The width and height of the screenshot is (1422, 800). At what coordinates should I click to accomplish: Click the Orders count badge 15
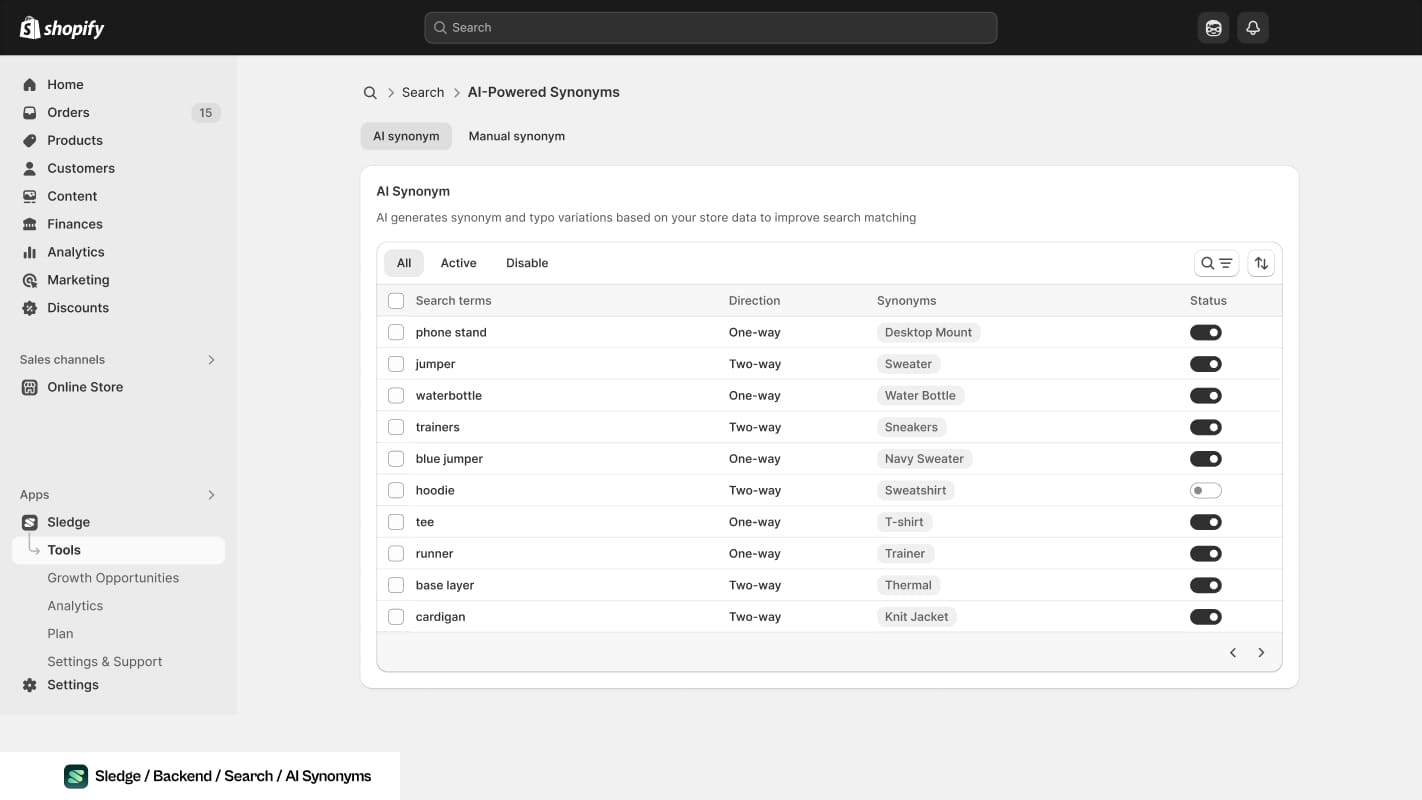click(206, 113)
